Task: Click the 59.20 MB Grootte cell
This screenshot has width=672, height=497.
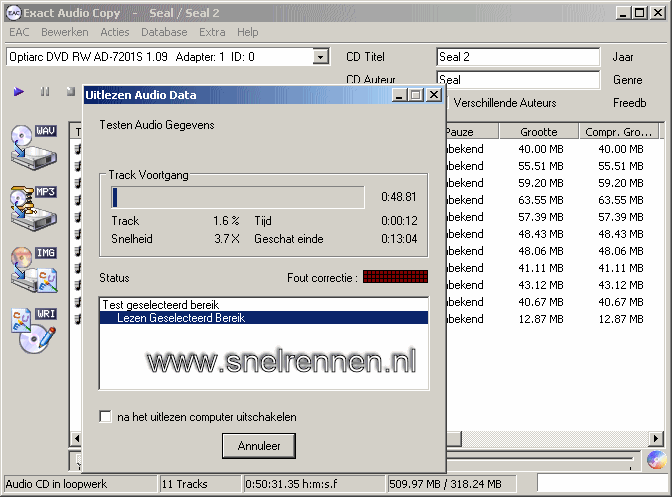Action: pyautogui.click(x=541, y=183)
